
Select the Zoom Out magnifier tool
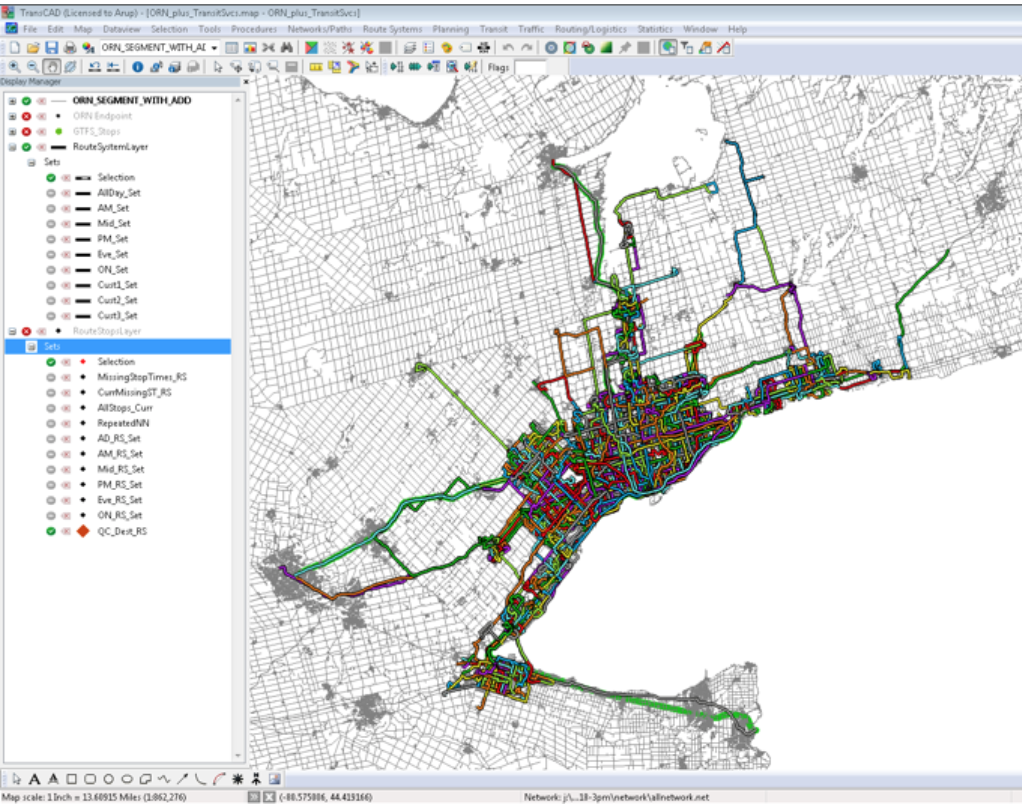(33, 66)
